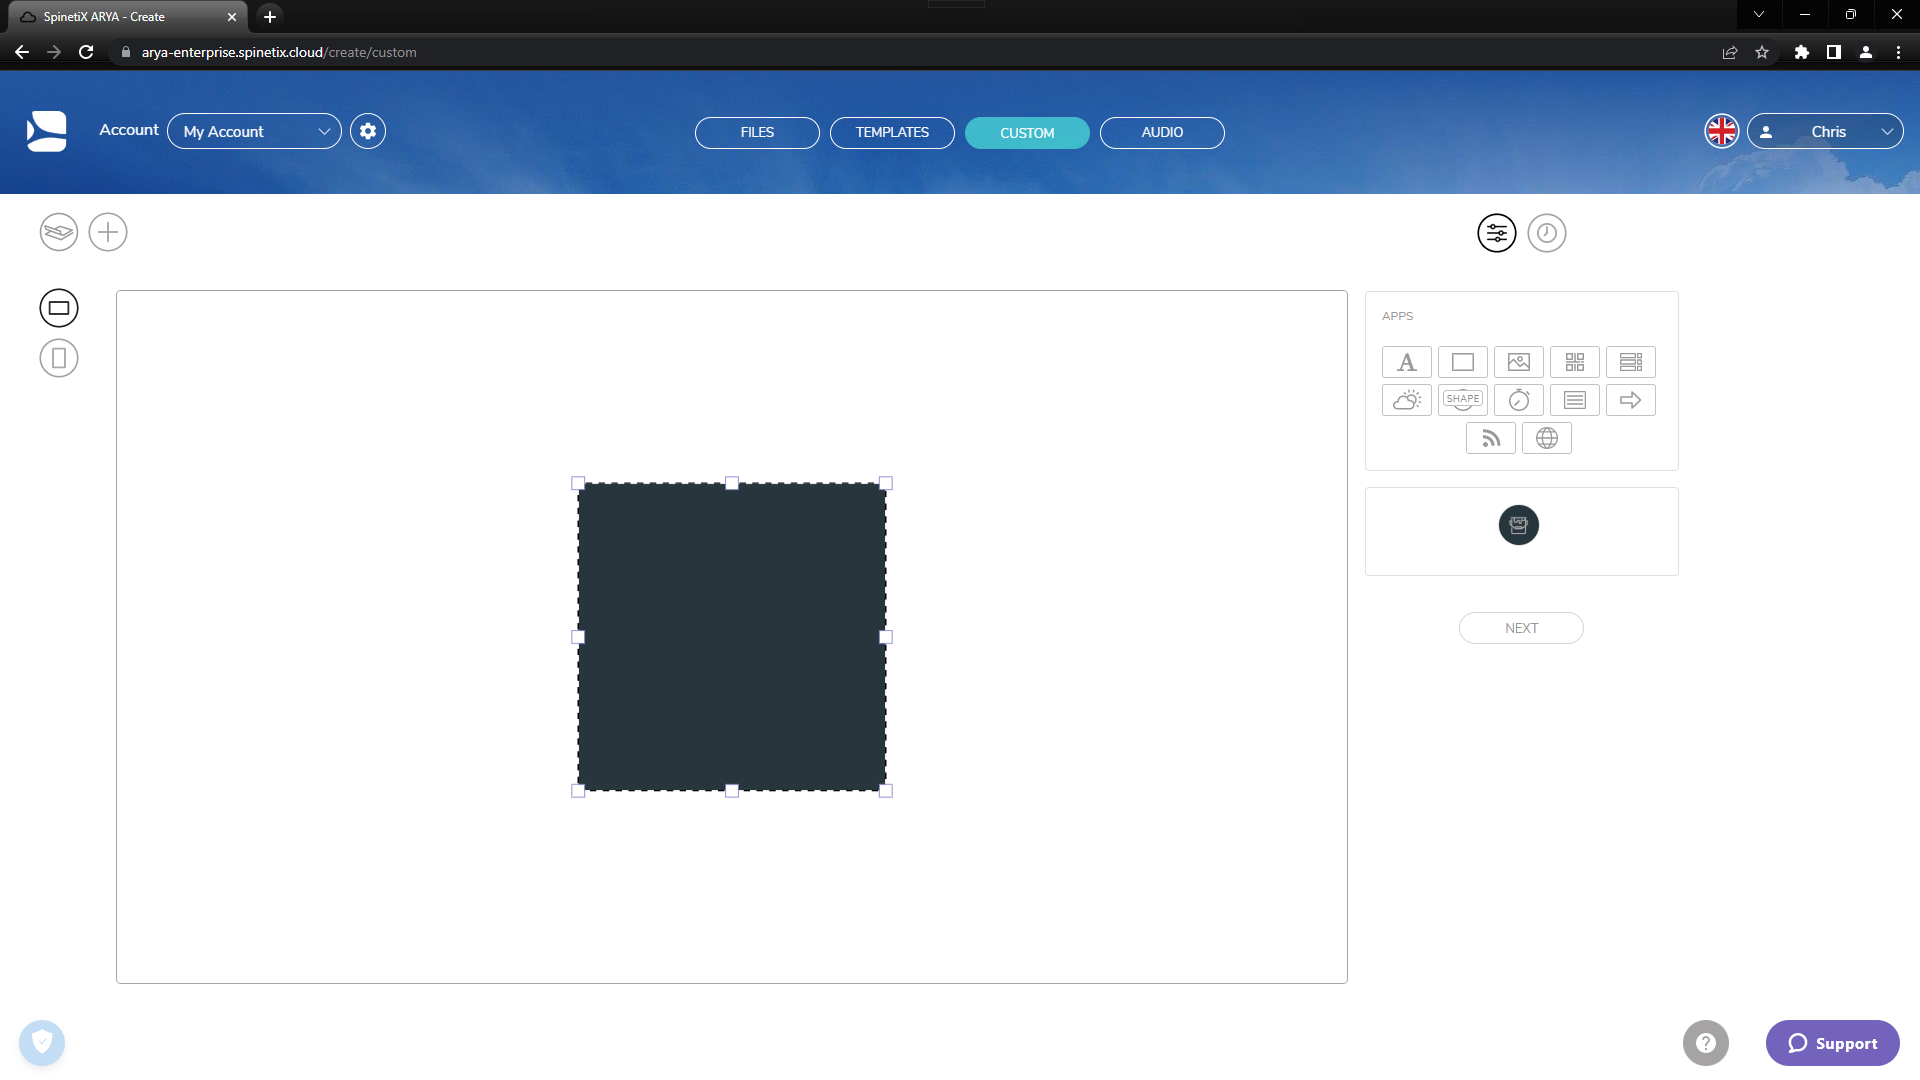Insert the QR code app

pyautogui.click(x=1575, y=362)
